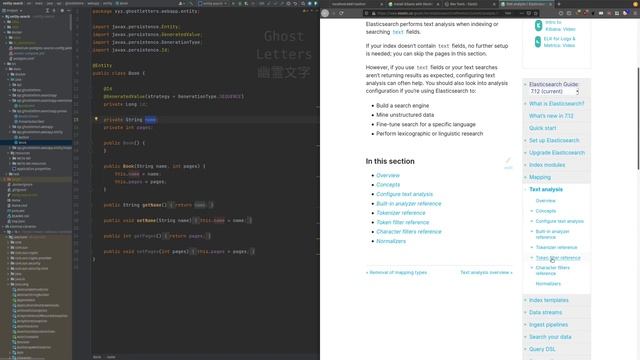
Task: Expand Set up Elasticsearch section
Action: pyautogui.click(x=525, y=140)
